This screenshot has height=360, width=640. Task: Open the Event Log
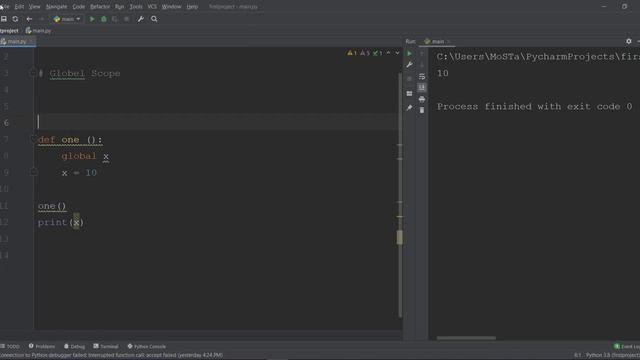pyautogui.click(x=627, y=346)
